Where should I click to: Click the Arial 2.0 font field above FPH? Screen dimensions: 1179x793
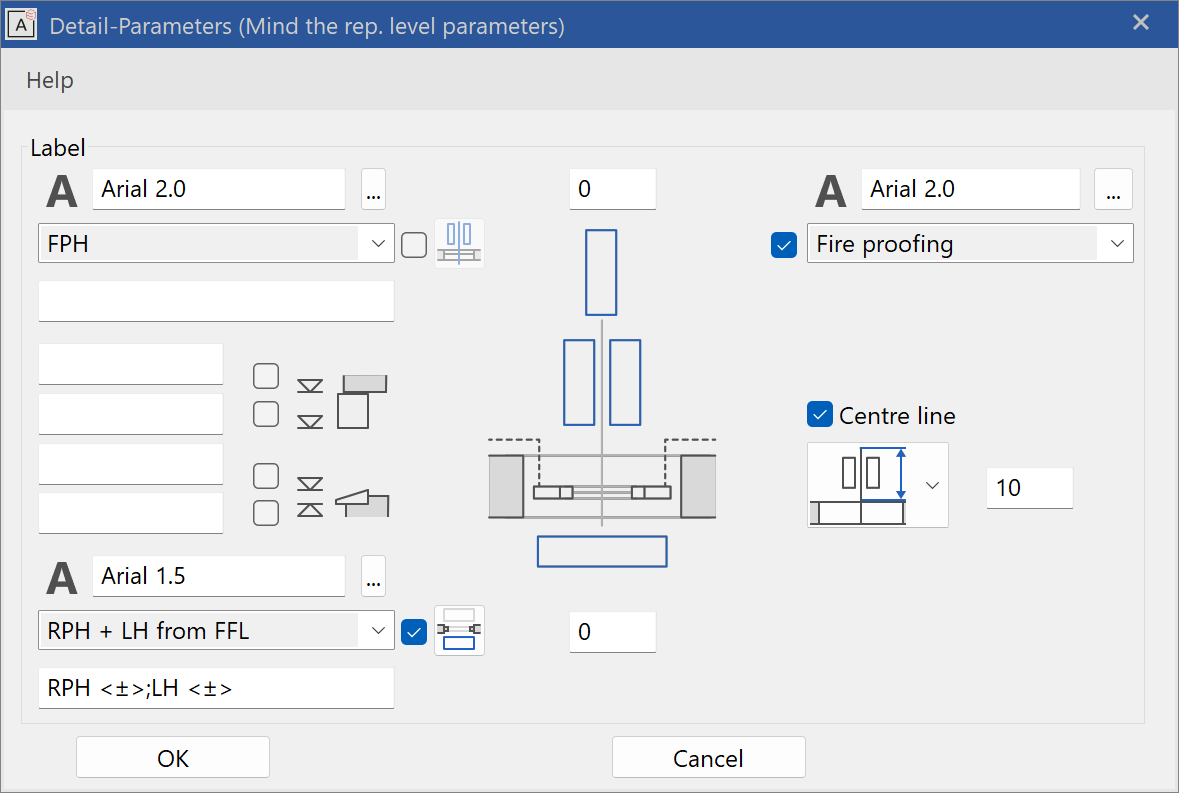tap(219, 189)
